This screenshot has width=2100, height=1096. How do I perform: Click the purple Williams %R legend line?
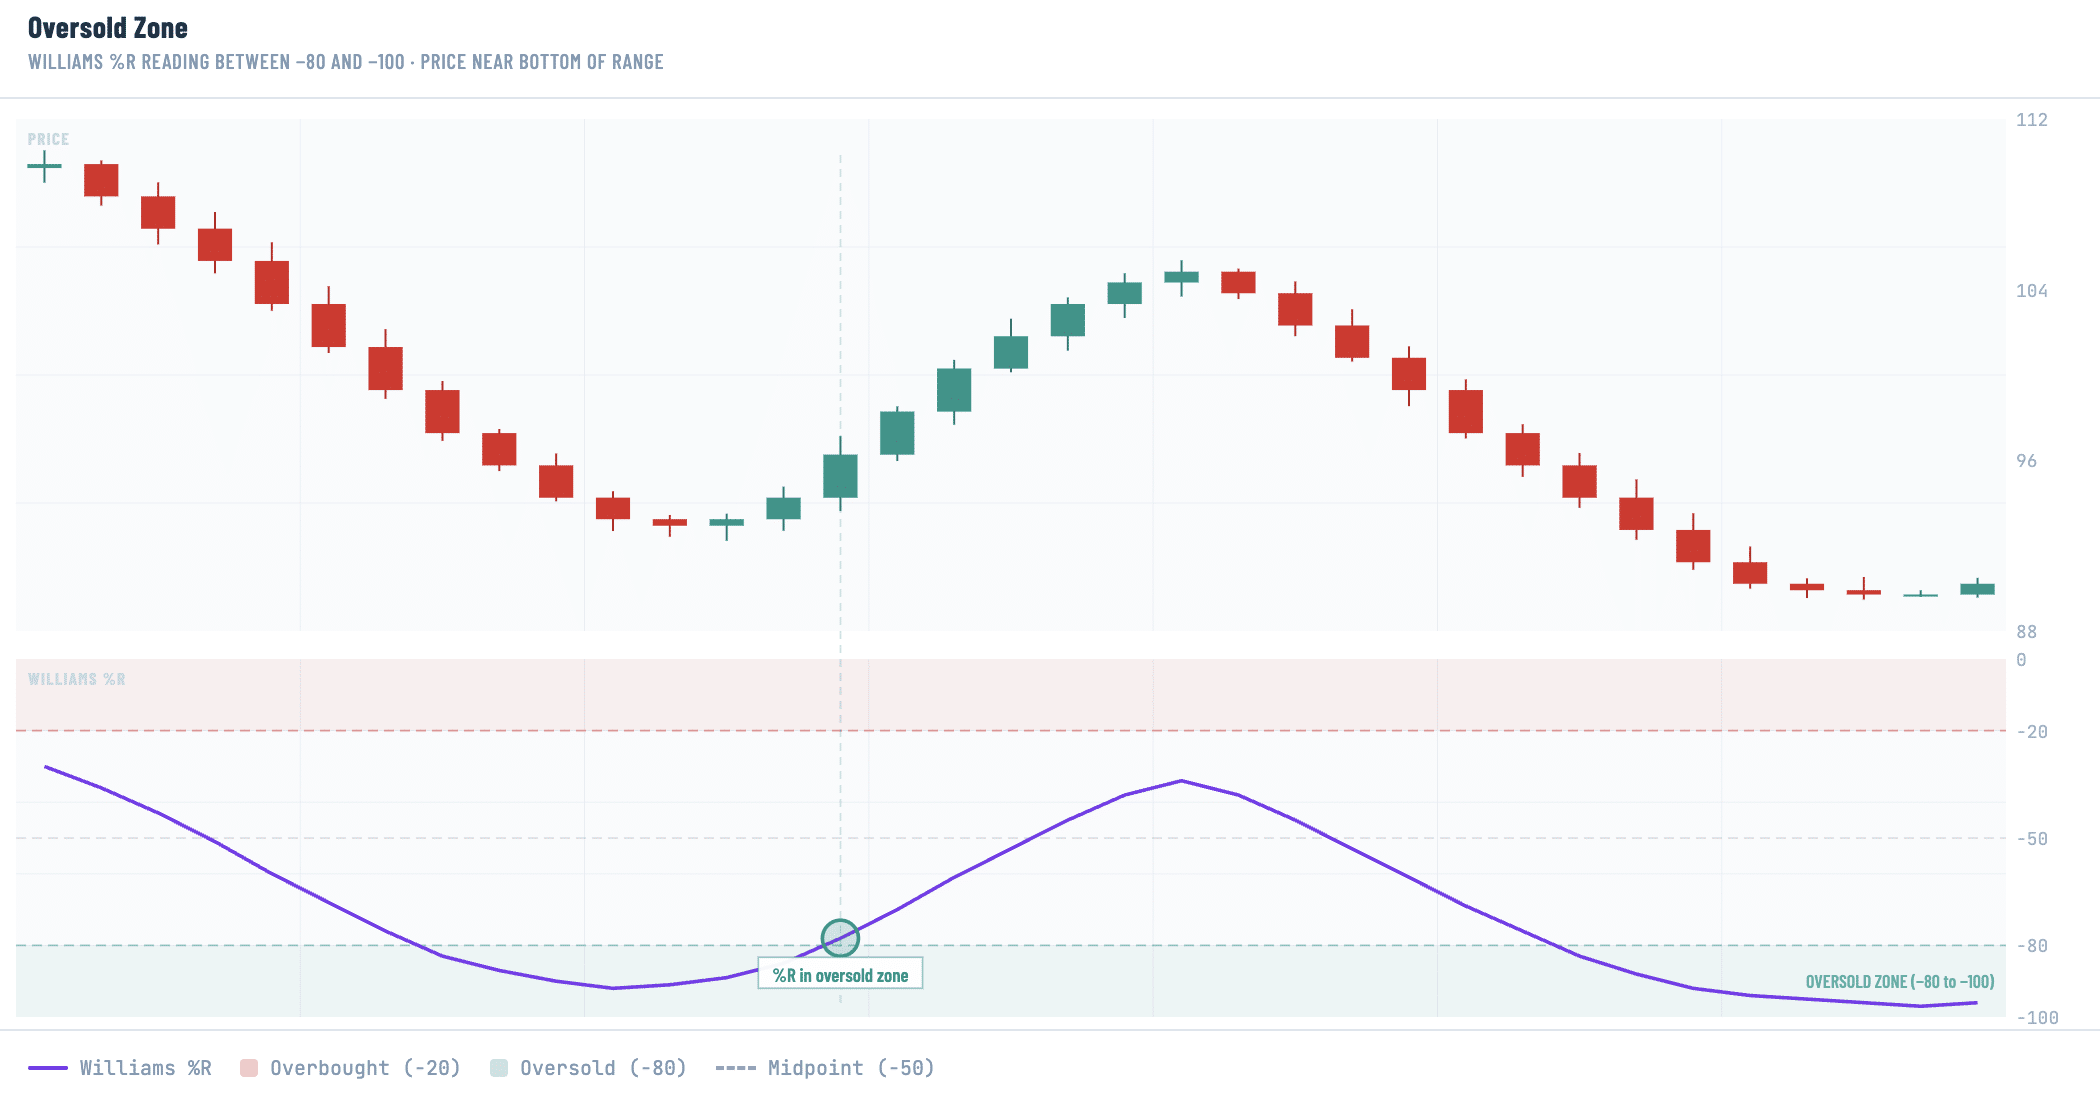click(48, 1068)
